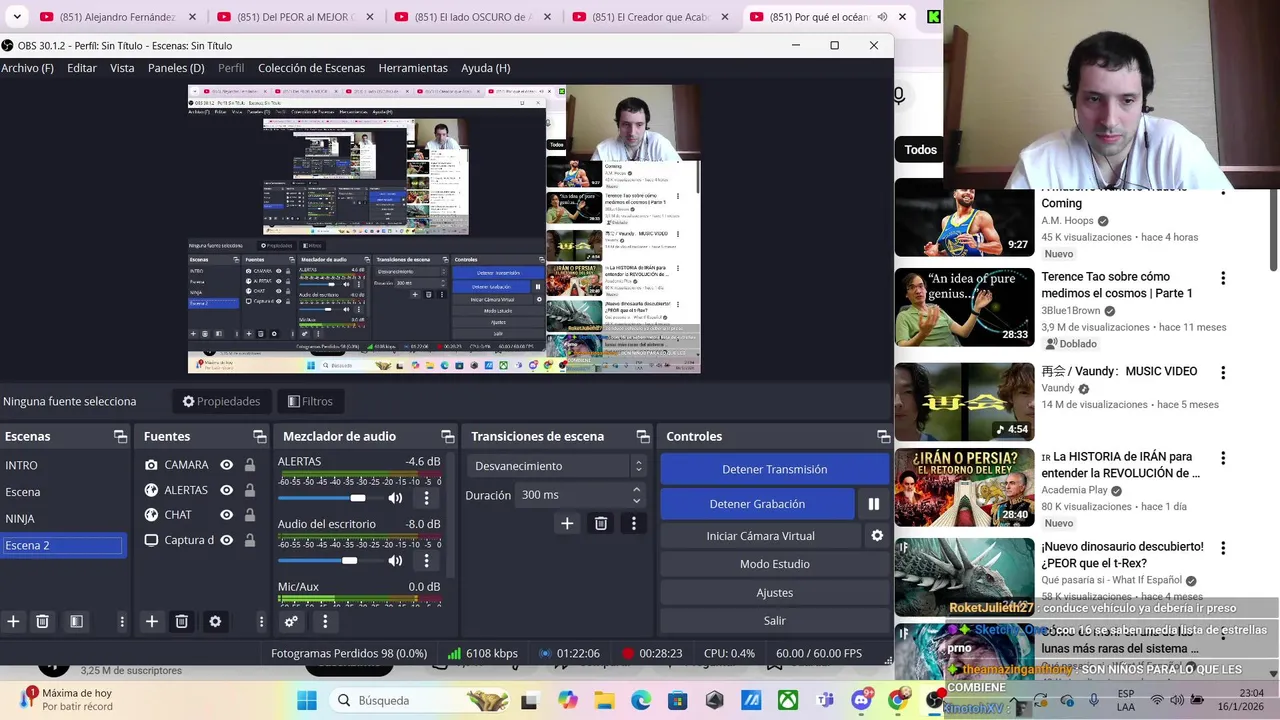Lock the Captura source

coord(250,540)
